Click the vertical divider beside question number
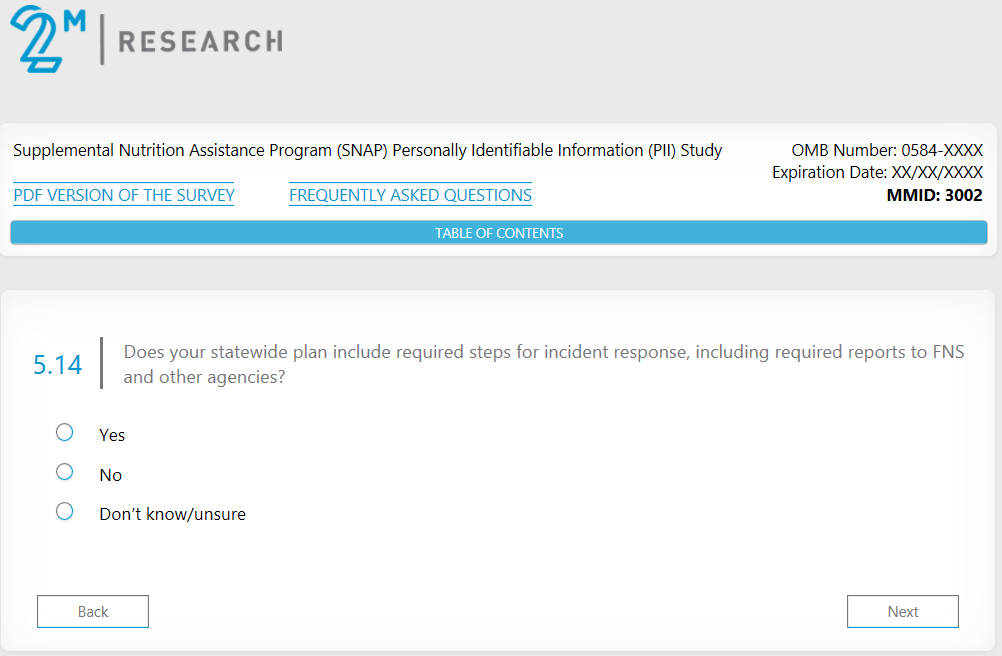Viewport: 1002px width, 656px height. click(101, 363)
